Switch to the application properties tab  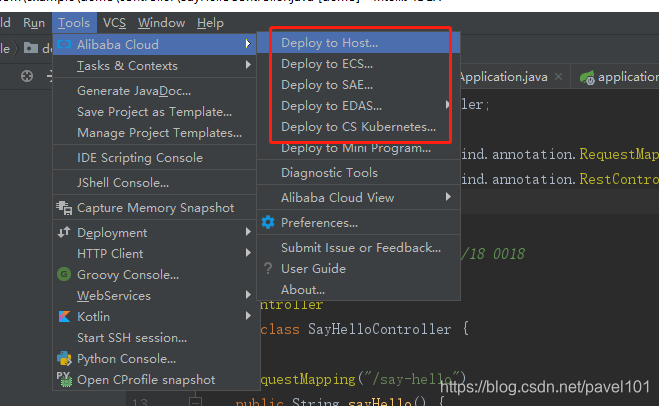coord(628,77)
